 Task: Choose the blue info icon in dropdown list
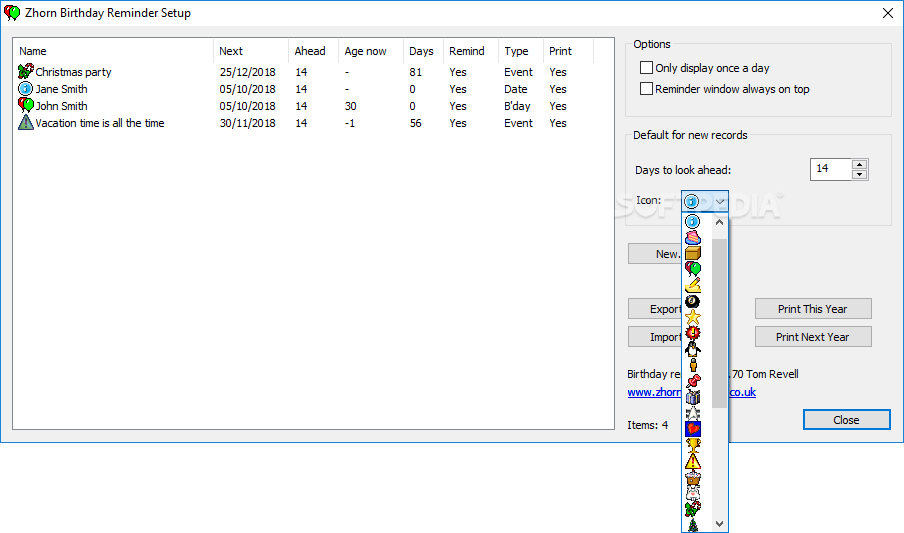(692, 222)
